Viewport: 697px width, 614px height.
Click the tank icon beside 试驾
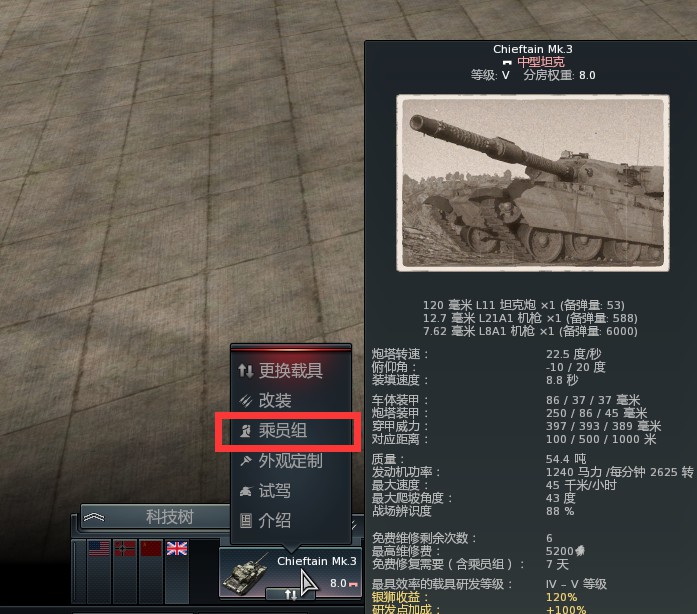245,491
